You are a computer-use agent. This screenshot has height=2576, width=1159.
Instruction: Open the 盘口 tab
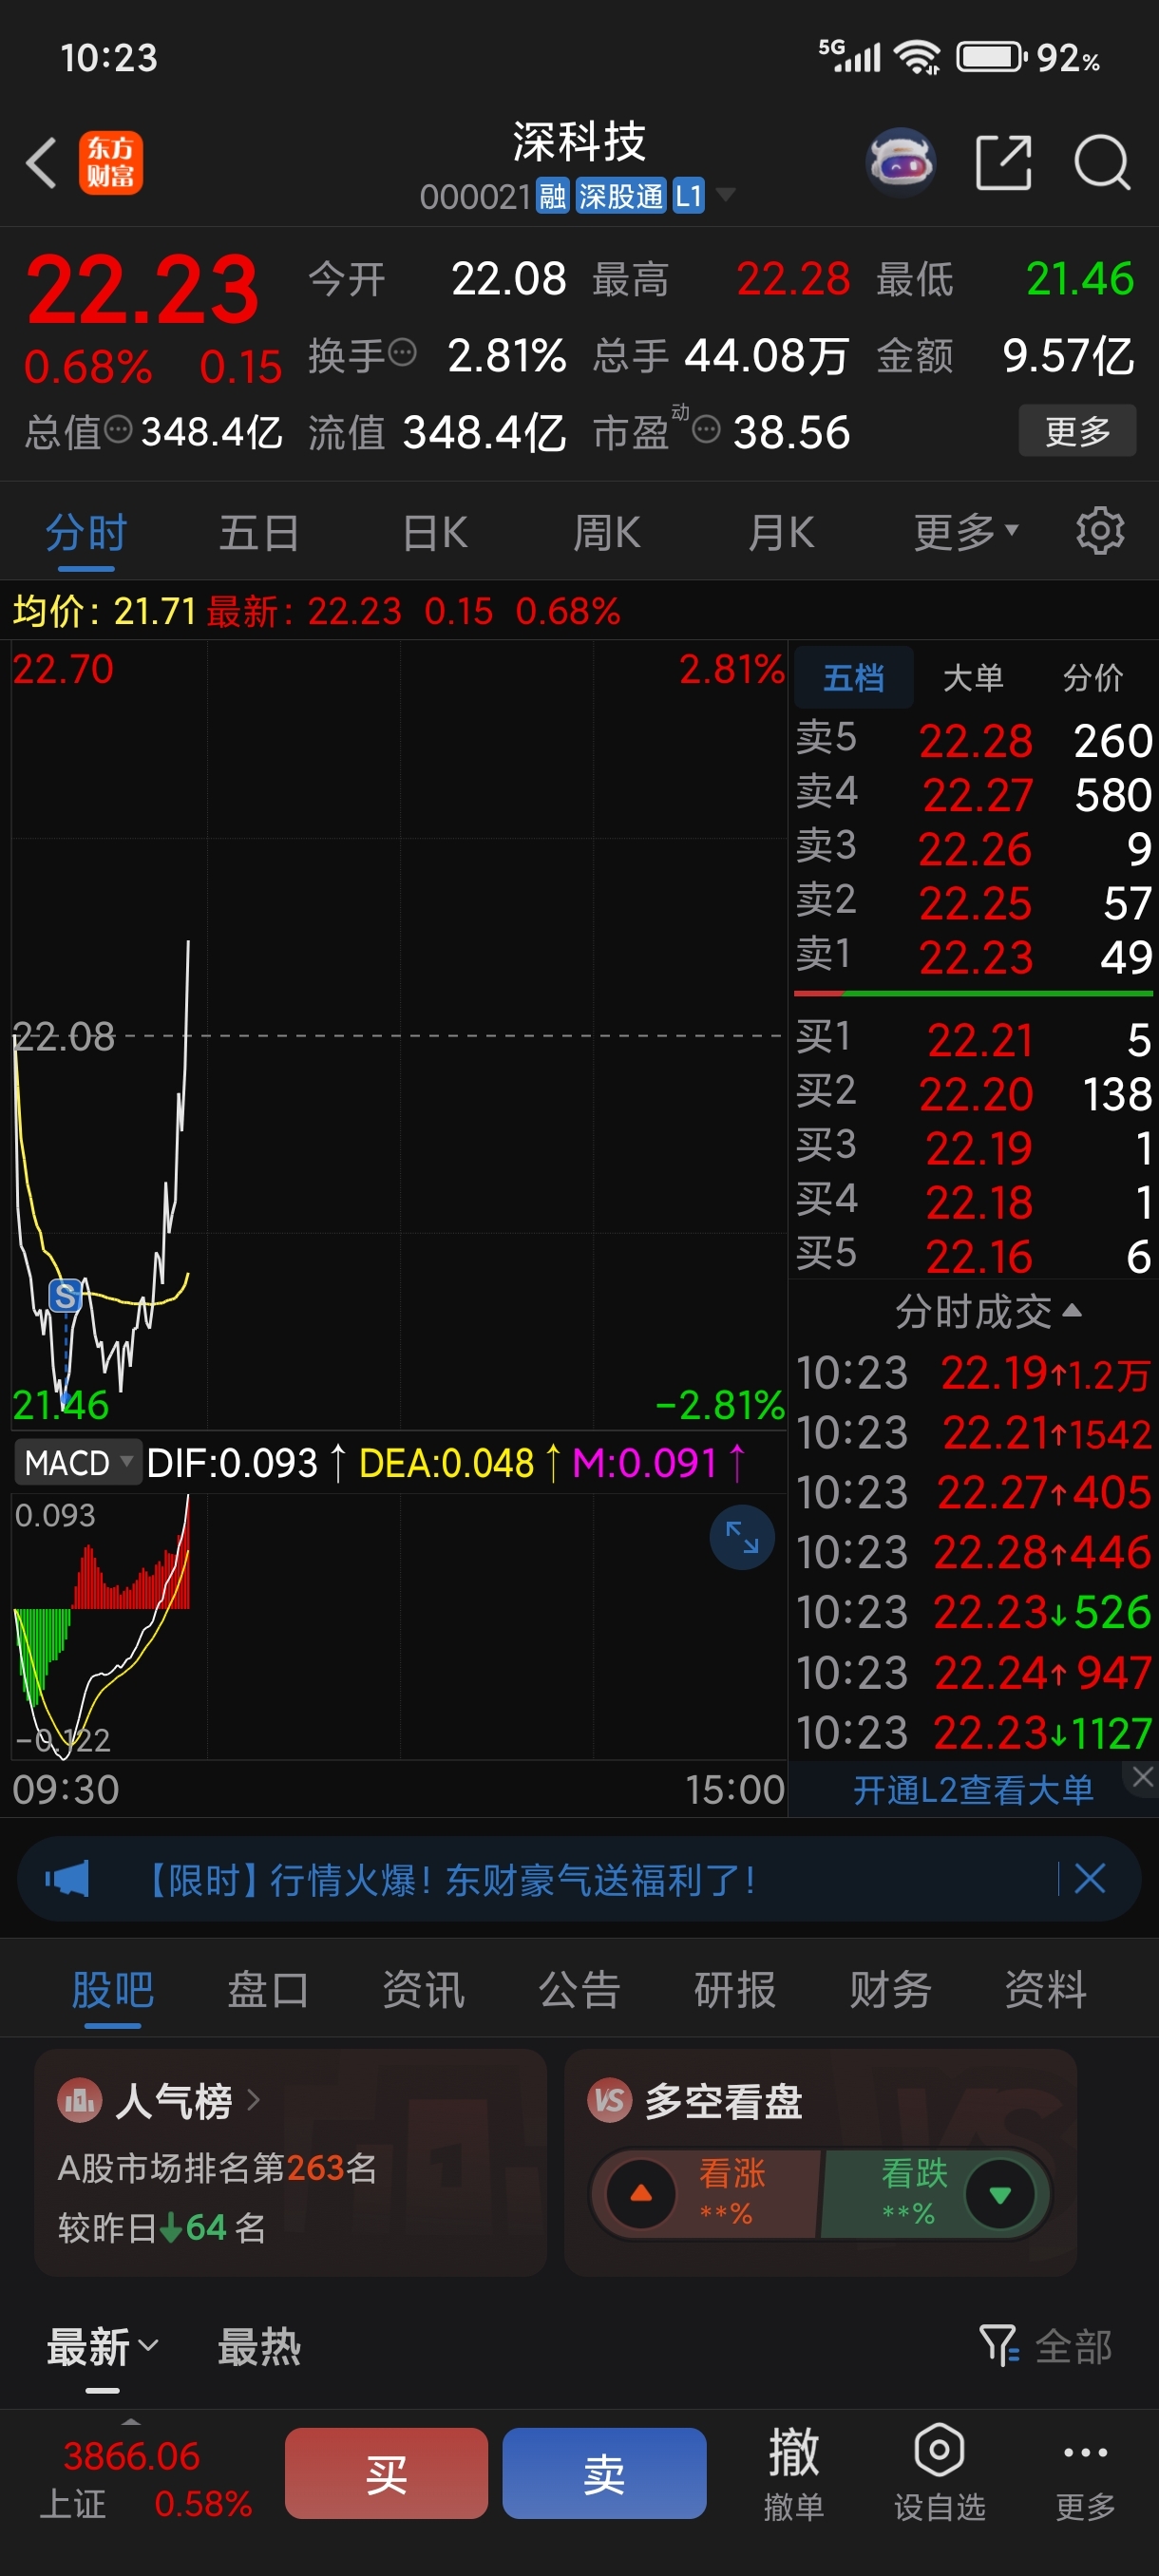268,1989
